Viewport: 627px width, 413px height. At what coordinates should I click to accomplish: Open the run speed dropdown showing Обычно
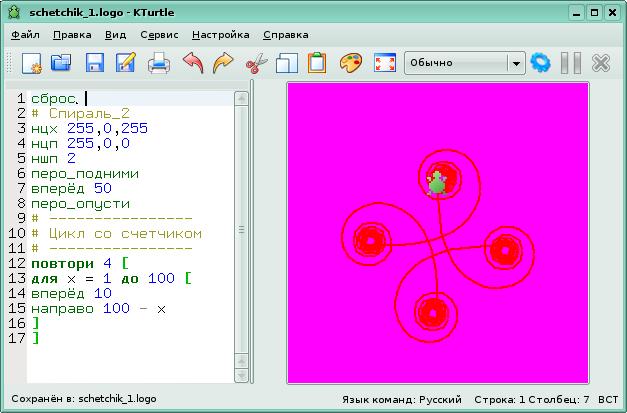point(464,63)
